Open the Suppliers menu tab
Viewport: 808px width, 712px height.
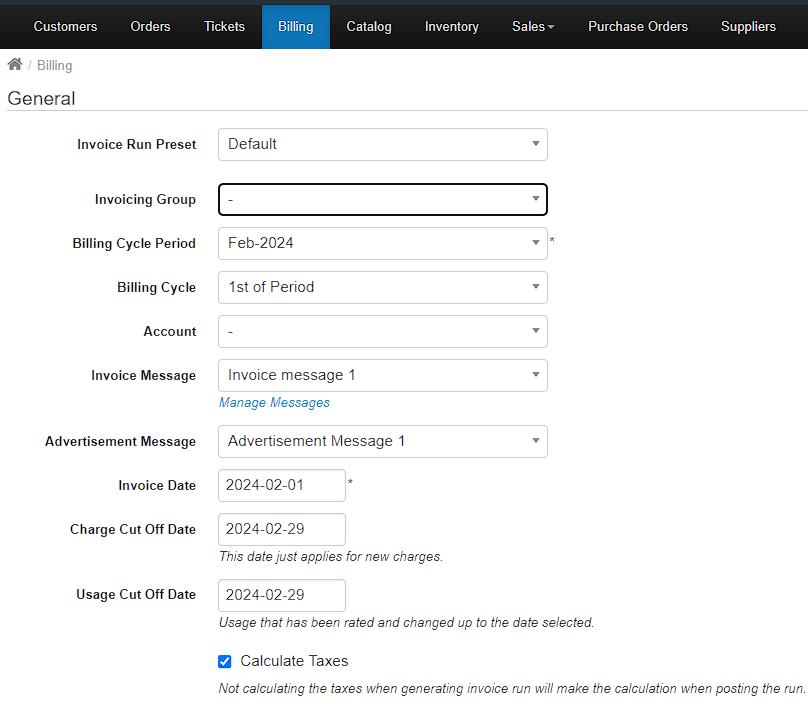coord(748,27)
